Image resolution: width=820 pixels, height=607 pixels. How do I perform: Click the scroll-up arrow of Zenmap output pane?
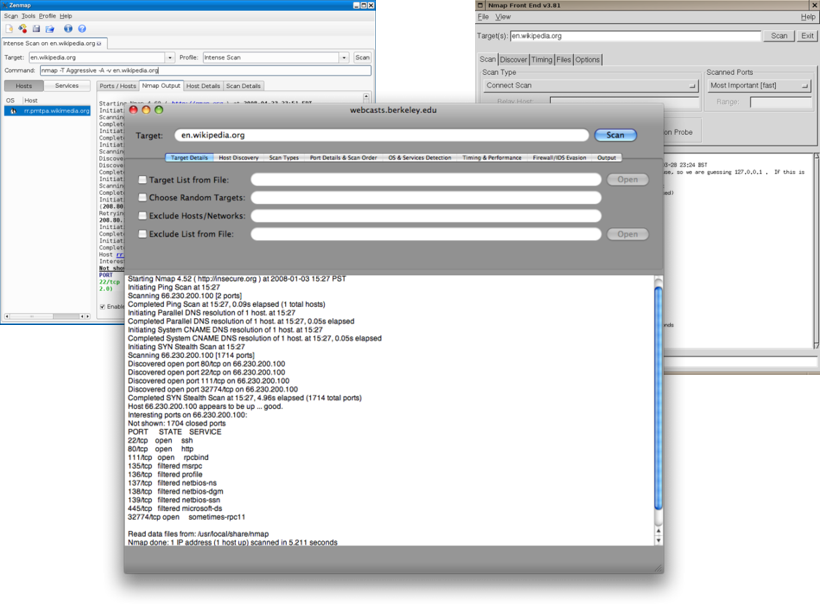(366, 97)
